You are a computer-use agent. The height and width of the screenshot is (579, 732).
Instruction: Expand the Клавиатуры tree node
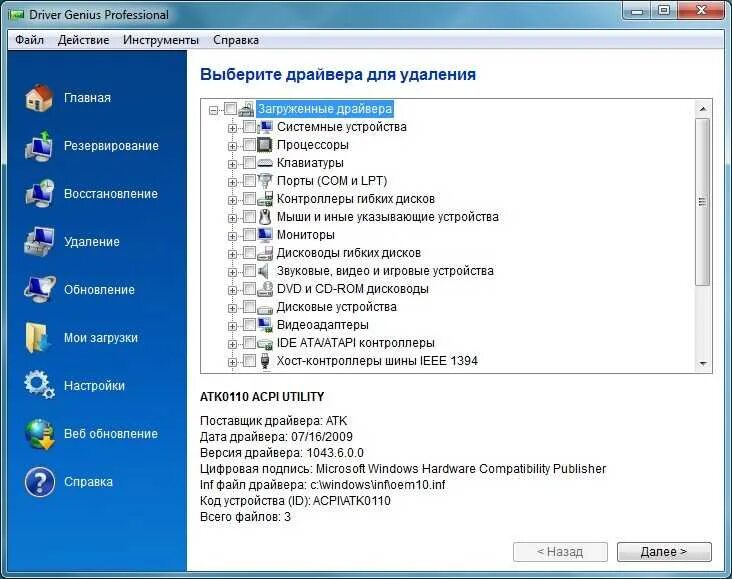232,164
